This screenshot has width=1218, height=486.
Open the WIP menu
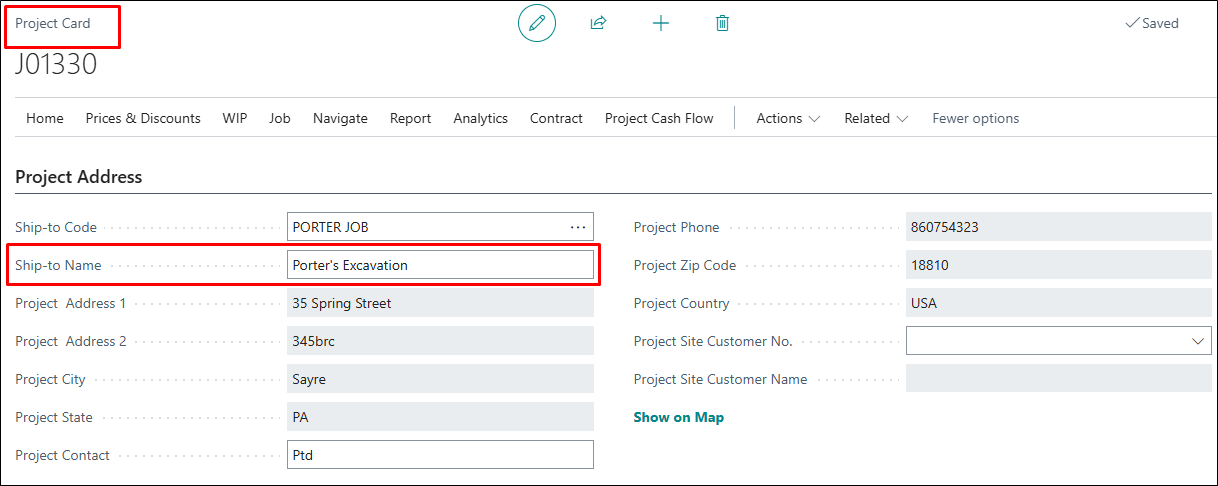[235, 118]
